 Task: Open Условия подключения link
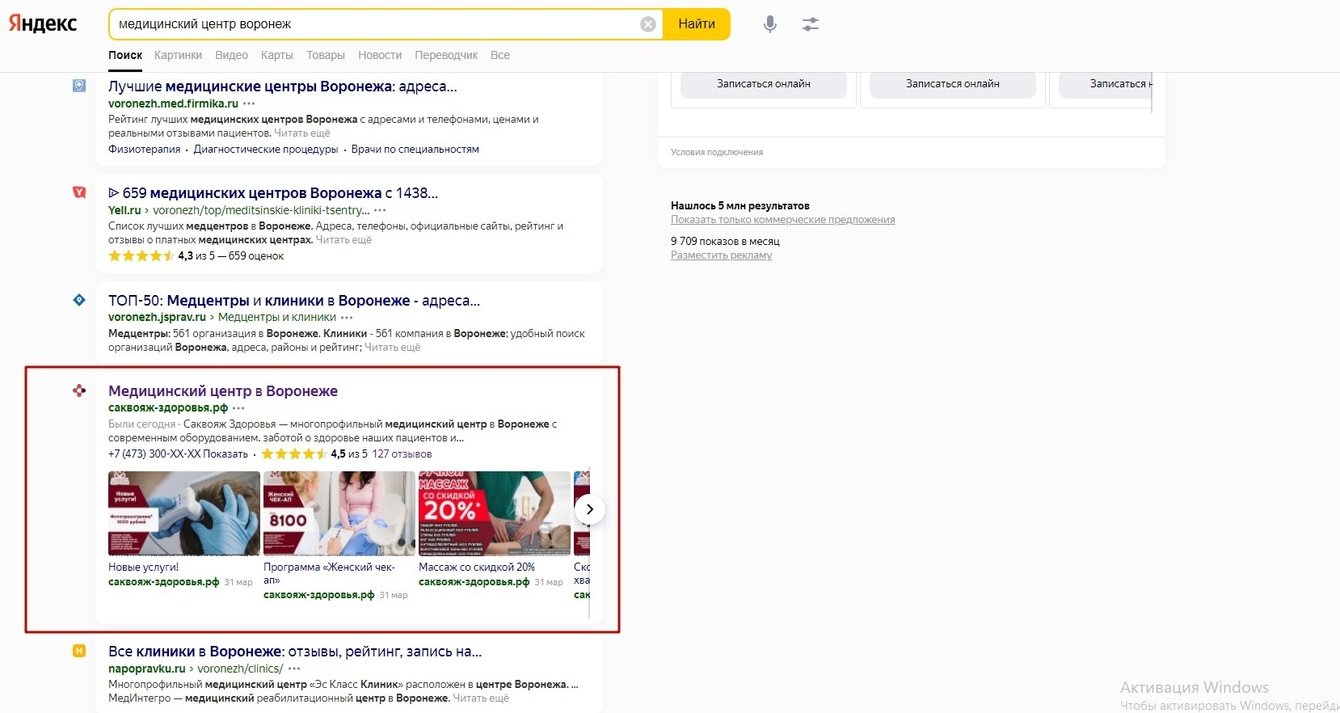[716, 152]
